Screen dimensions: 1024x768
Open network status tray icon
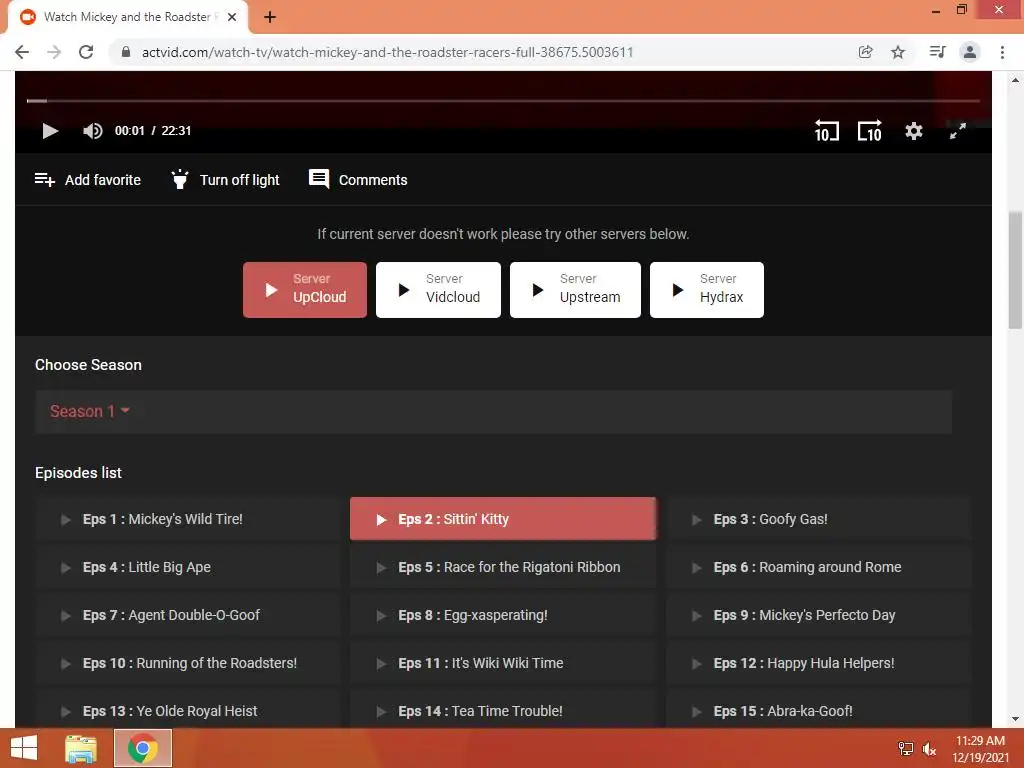tap(906, 748)
